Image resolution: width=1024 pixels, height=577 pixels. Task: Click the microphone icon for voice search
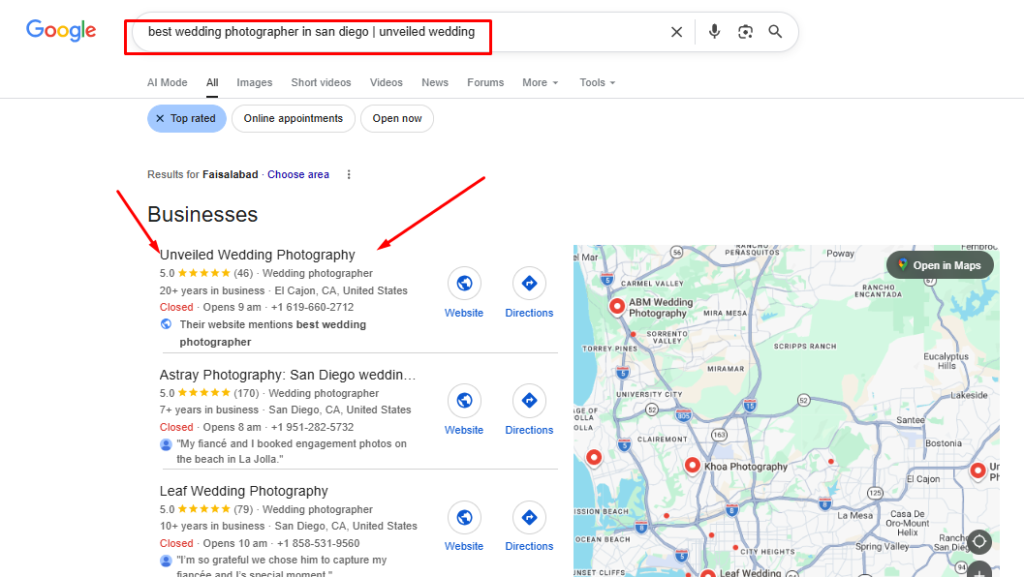click(714, 31)
